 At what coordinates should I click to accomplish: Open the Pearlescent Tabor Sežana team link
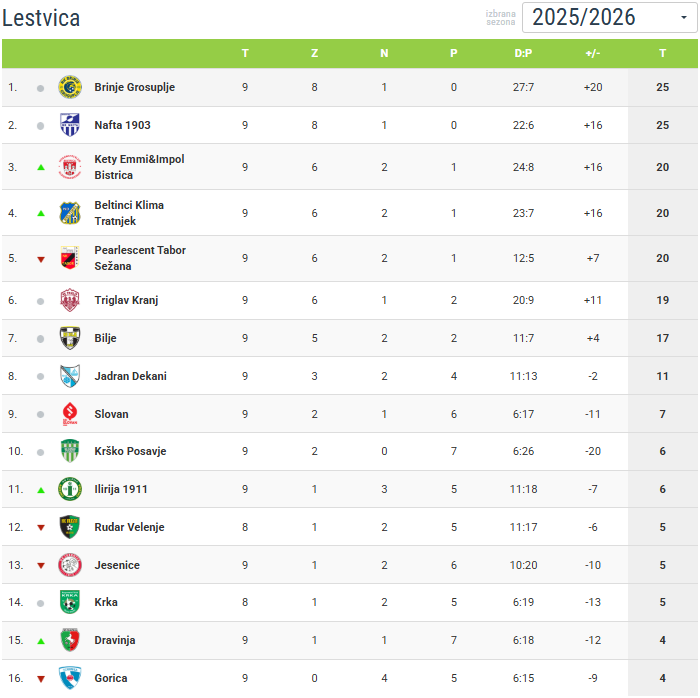140,258
